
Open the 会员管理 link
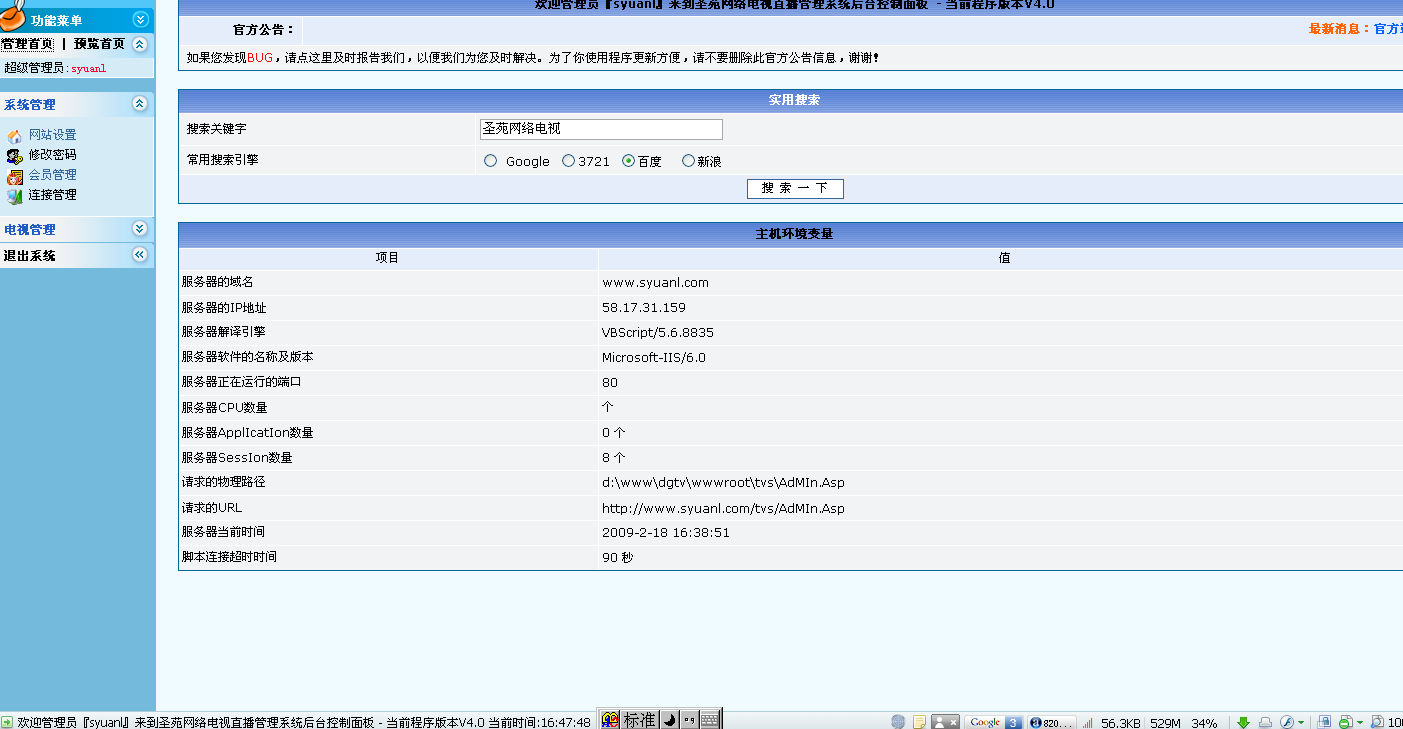click(52, 175)
